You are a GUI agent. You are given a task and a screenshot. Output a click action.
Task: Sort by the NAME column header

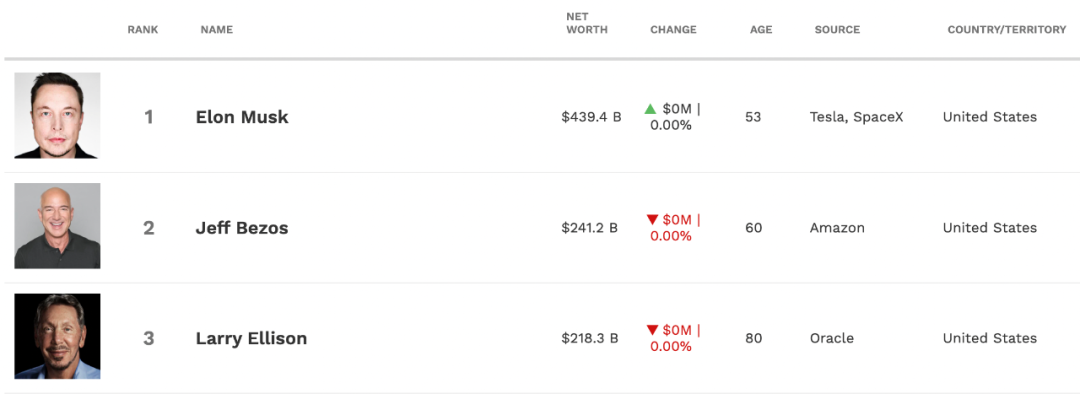click(x=216, y=30)
